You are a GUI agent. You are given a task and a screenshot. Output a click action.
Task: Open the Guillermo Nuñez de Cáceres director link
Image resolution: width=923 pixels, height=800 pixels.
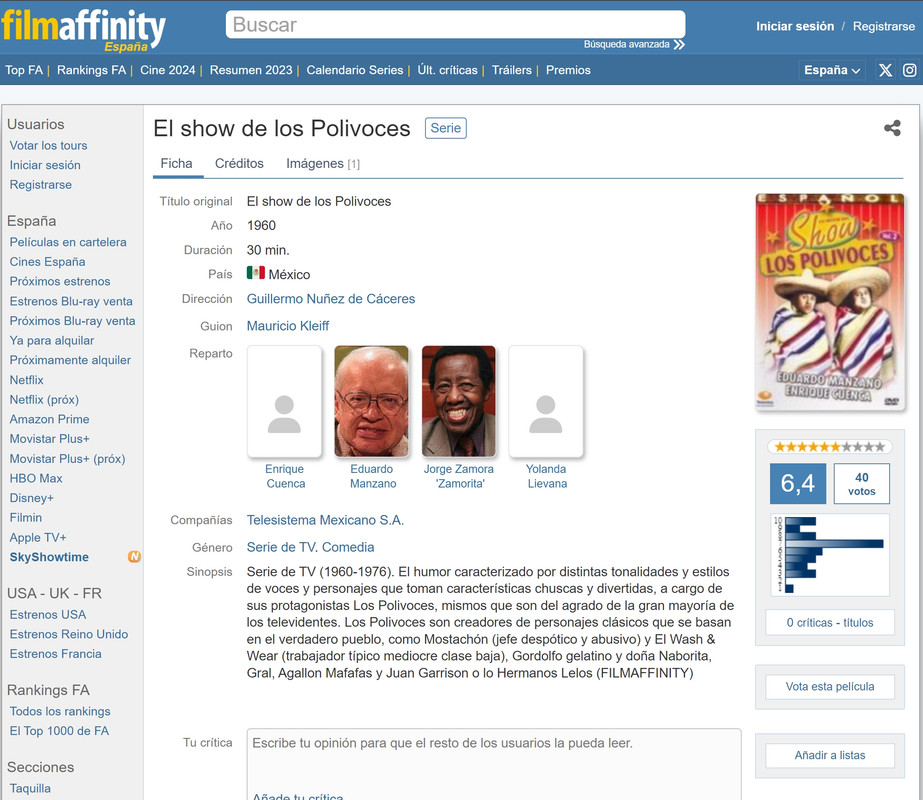point(331,299)
